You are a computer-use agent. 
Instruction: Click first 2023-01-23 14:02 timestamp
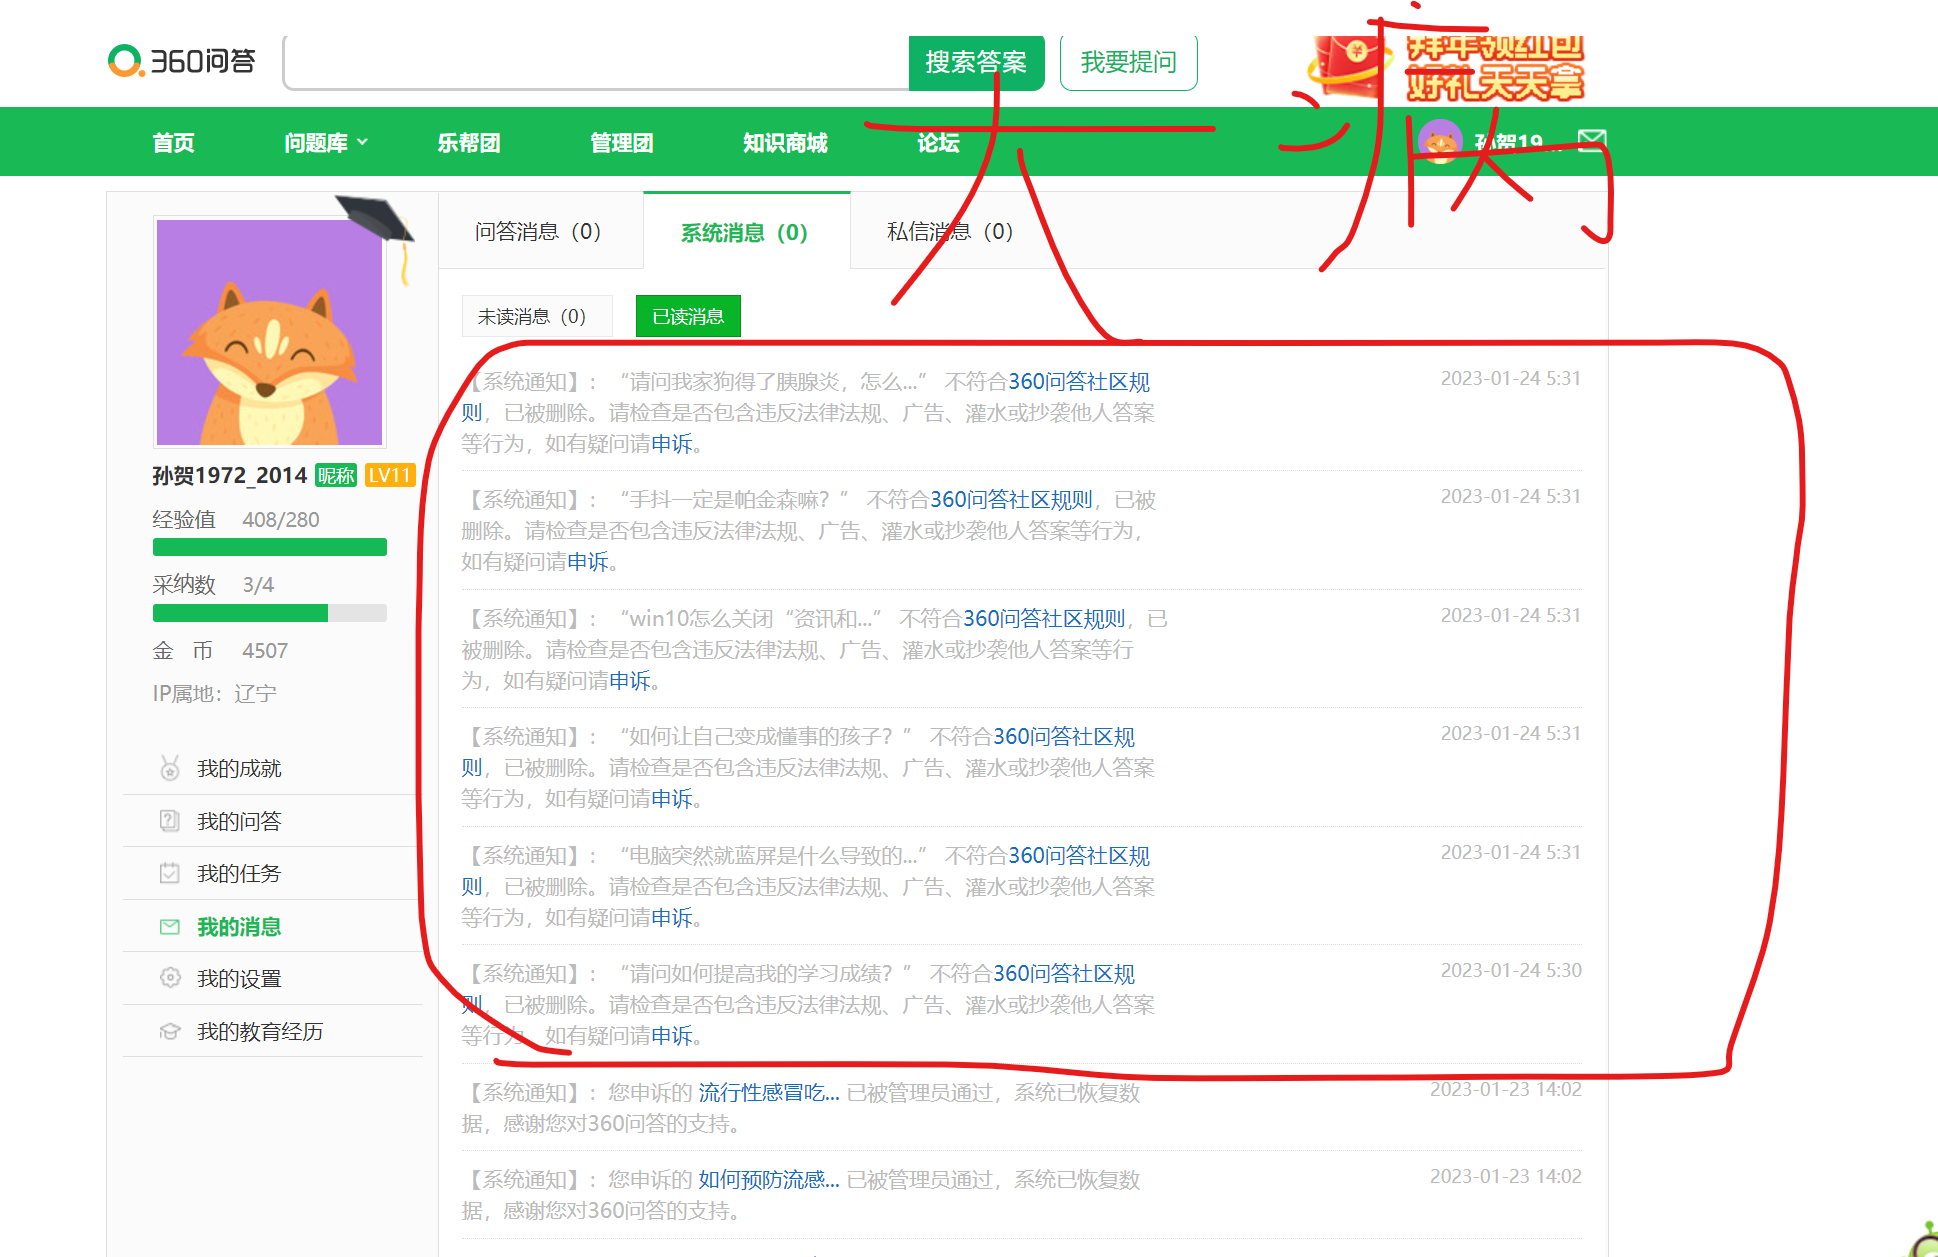[x=1505, y=1089]
